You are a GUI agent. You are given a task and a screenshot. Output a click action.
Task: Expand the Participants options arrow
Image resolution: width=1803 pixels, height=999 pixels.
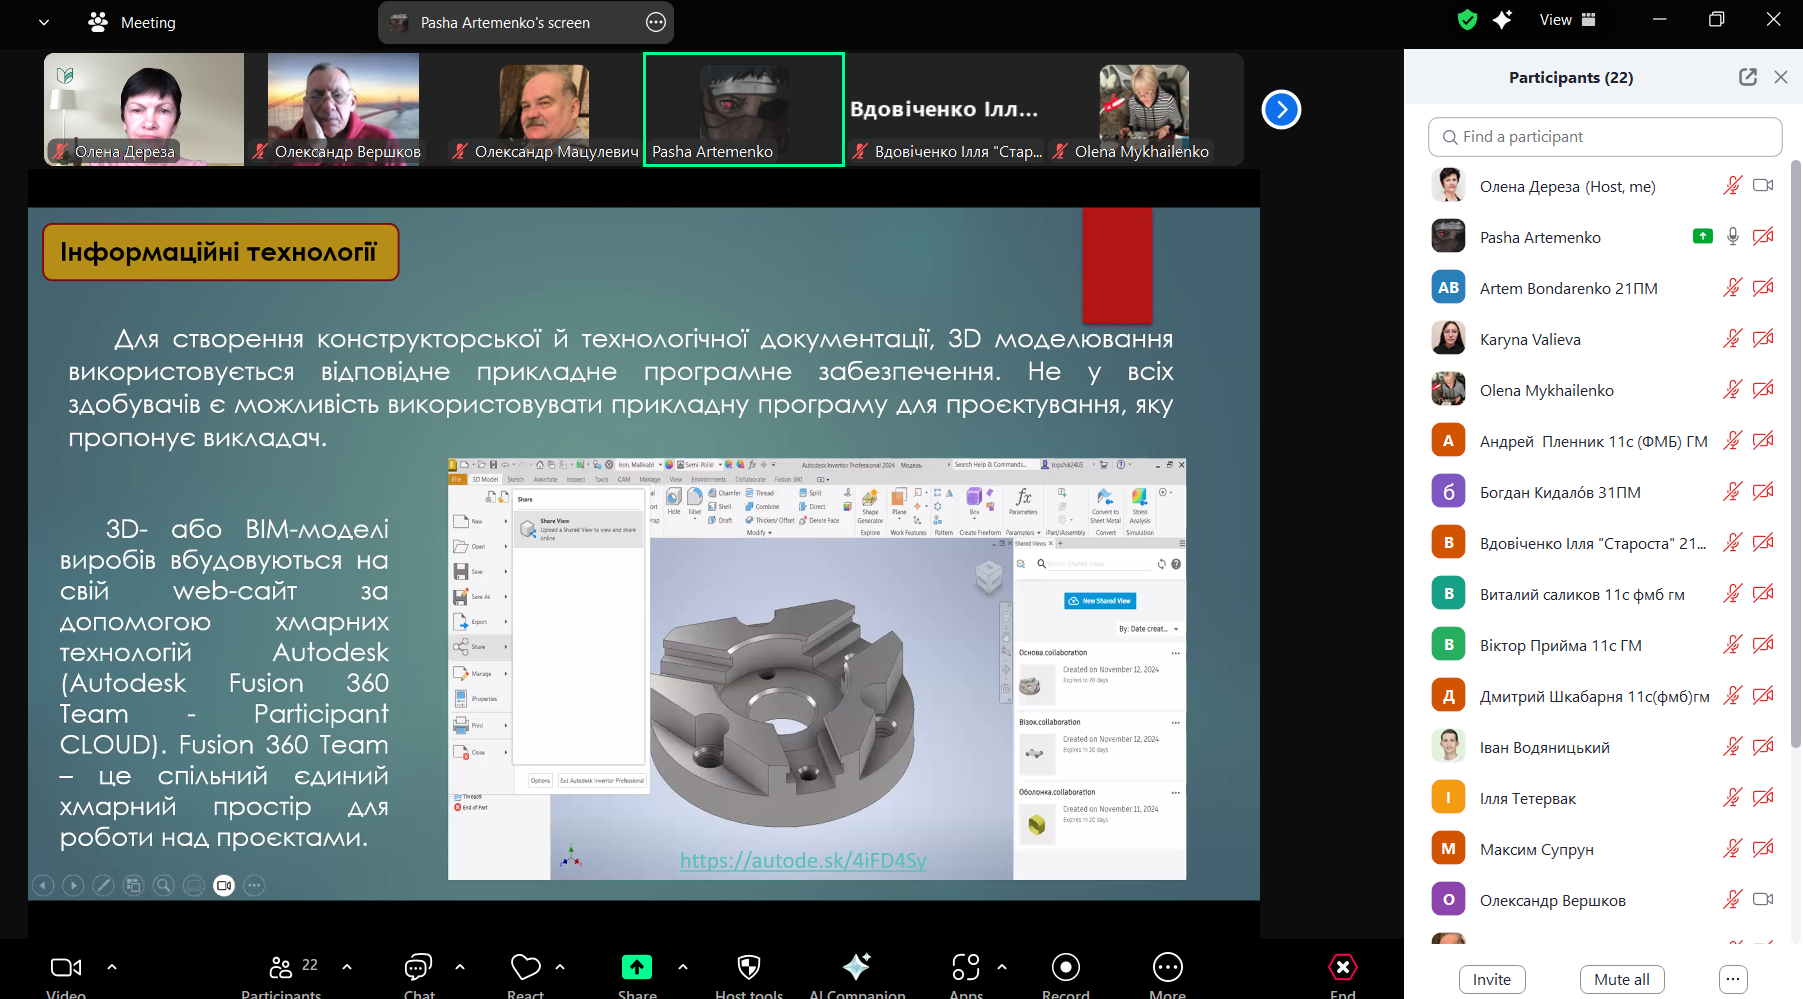pos(347,967)
